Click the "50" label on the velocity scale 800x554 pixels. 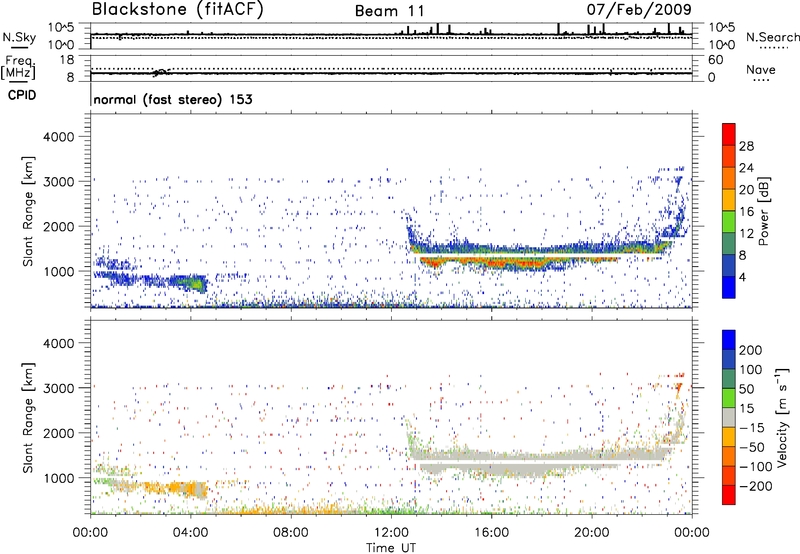(x=746, y=389)
